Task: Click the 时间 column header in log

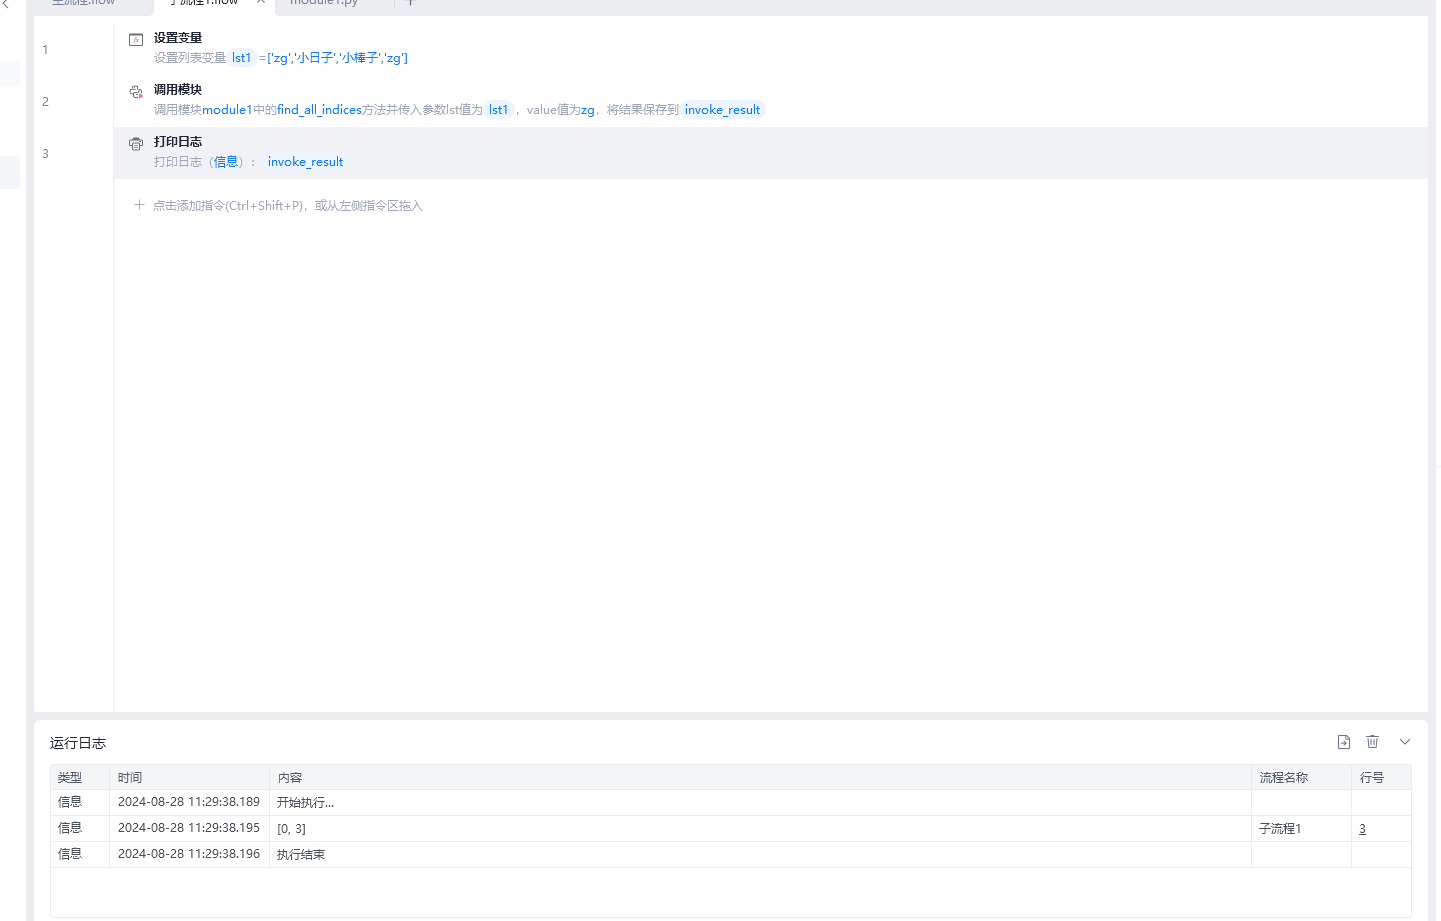Action: (130, 778)
